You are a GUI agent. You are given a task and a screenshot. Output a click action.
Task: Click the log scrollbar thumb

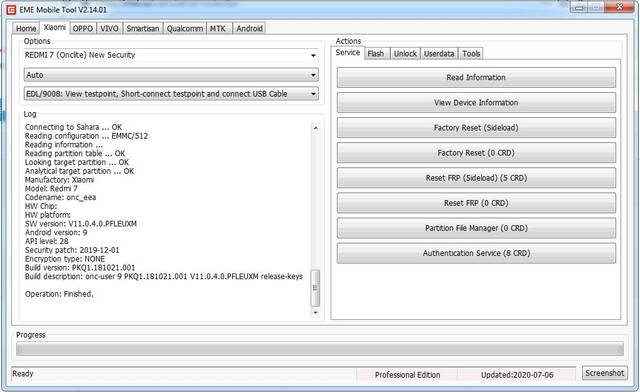pyautogui.click(x=315, y=288)
